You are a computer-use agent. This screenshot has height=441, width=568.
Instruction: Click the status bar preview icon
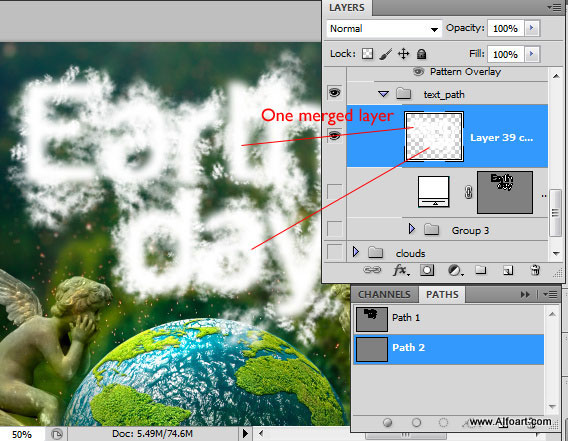[57, 434]
